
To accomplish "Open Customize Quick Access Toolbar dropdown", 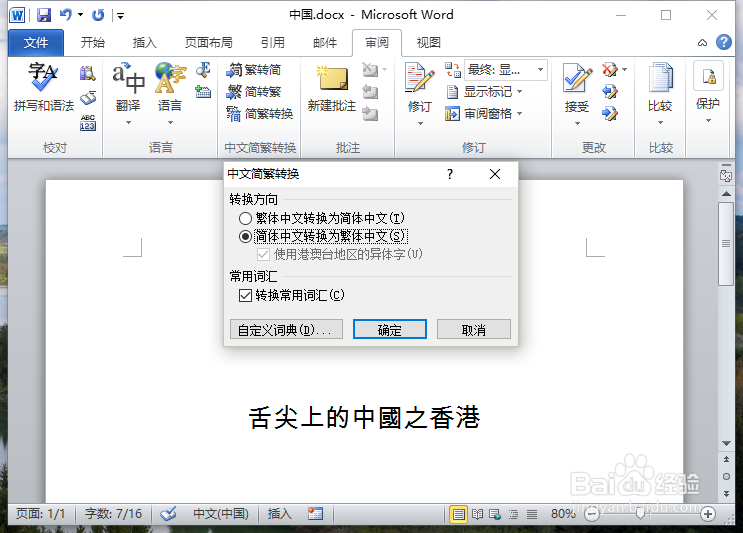I will click(x=120, y=16).
